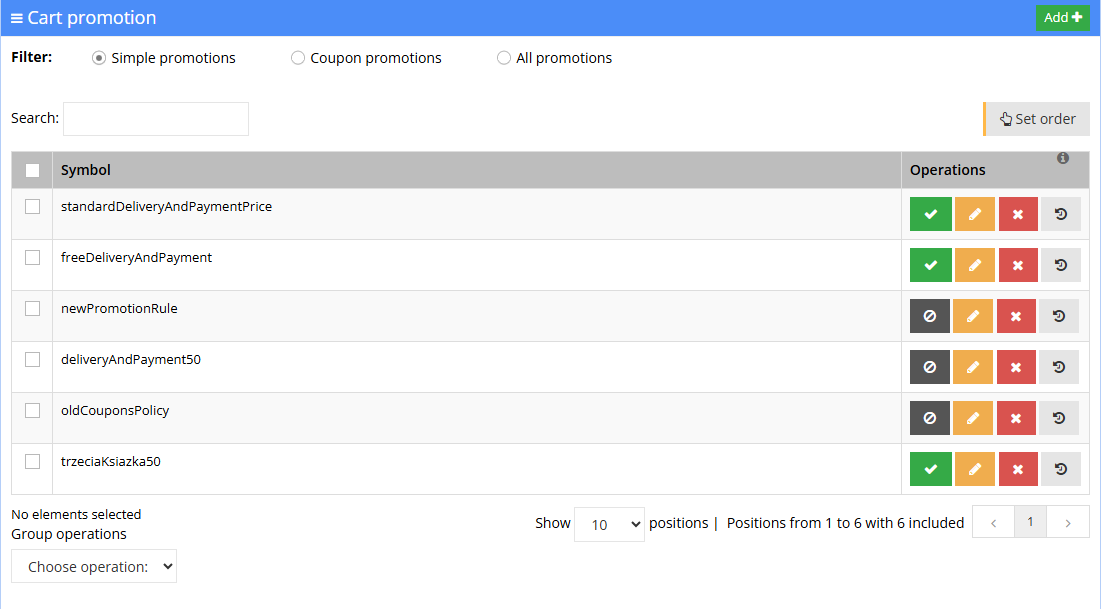Click the oldCouponsPolicy symbol text

pyautogui.click(x=115, y=410)
